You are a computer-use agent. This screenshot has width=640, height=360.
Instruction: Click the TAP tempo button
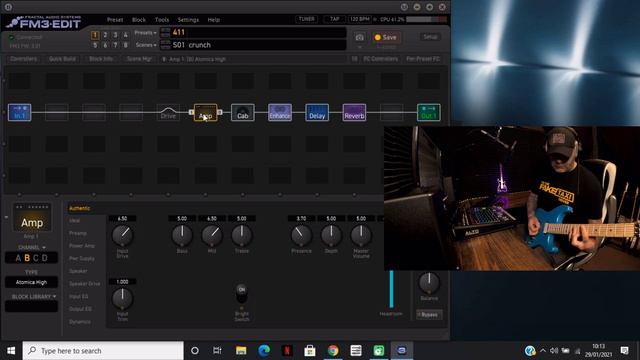coord(335,19)
